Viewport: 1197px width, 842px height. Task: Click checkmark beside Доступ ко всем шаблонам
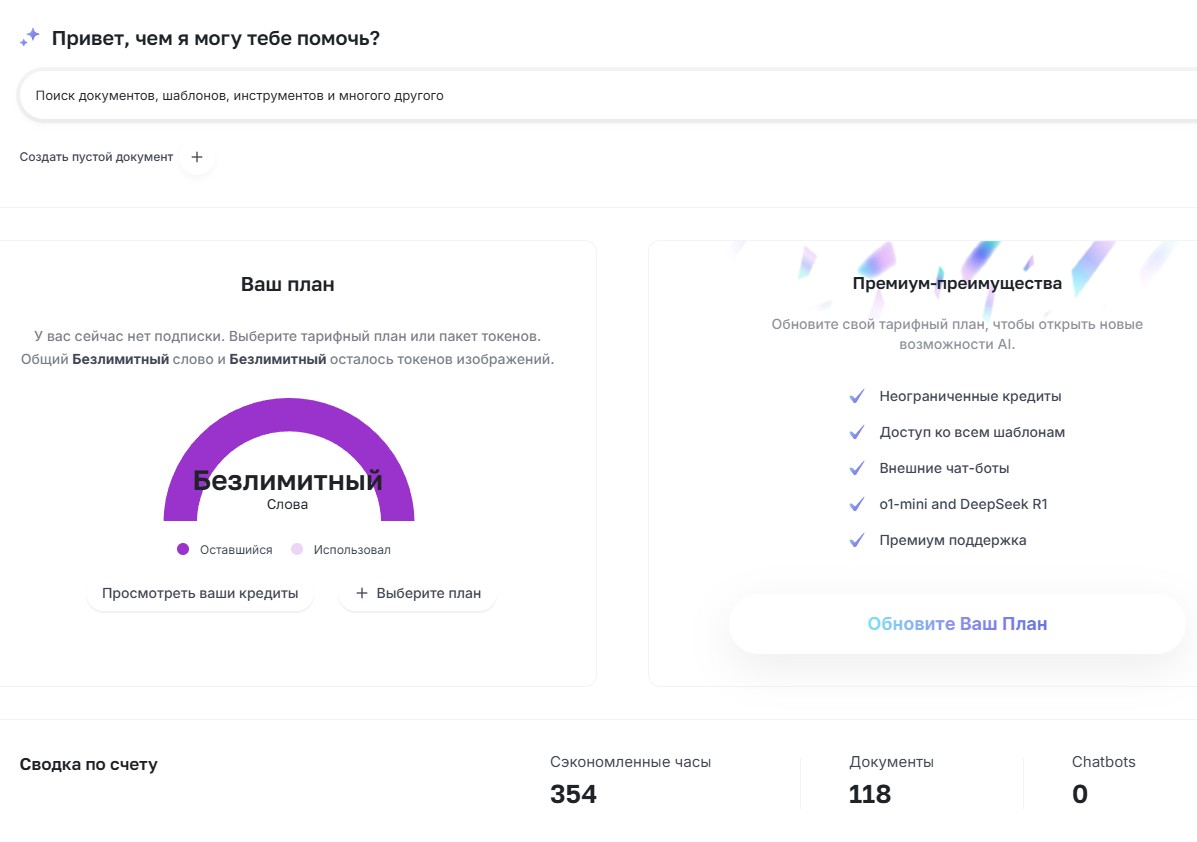pos(856,432)
